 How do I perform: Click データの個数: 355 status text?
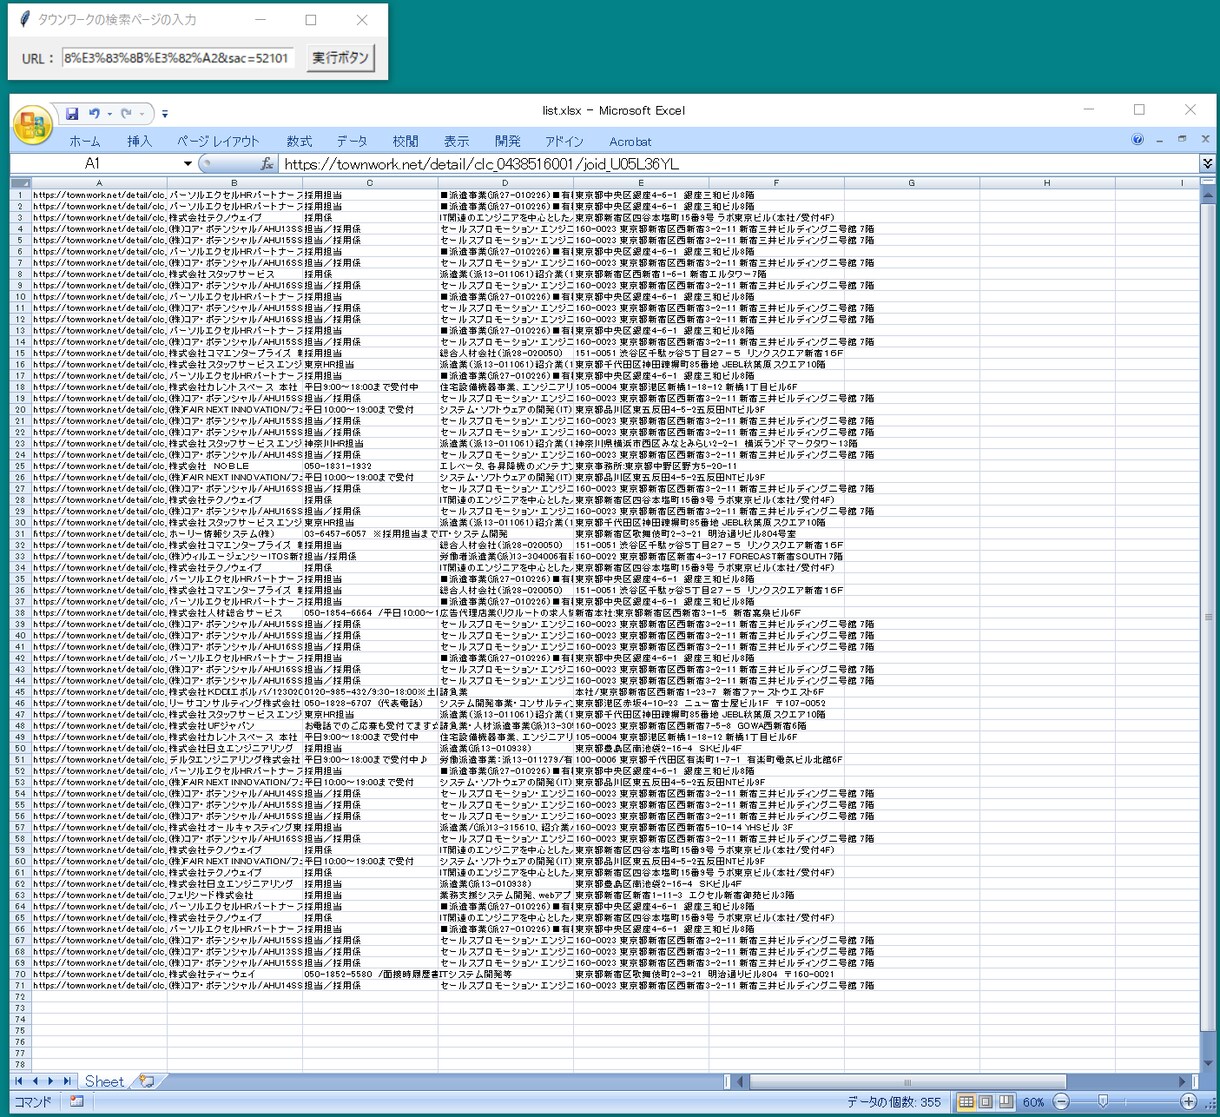coord(893,1102)
